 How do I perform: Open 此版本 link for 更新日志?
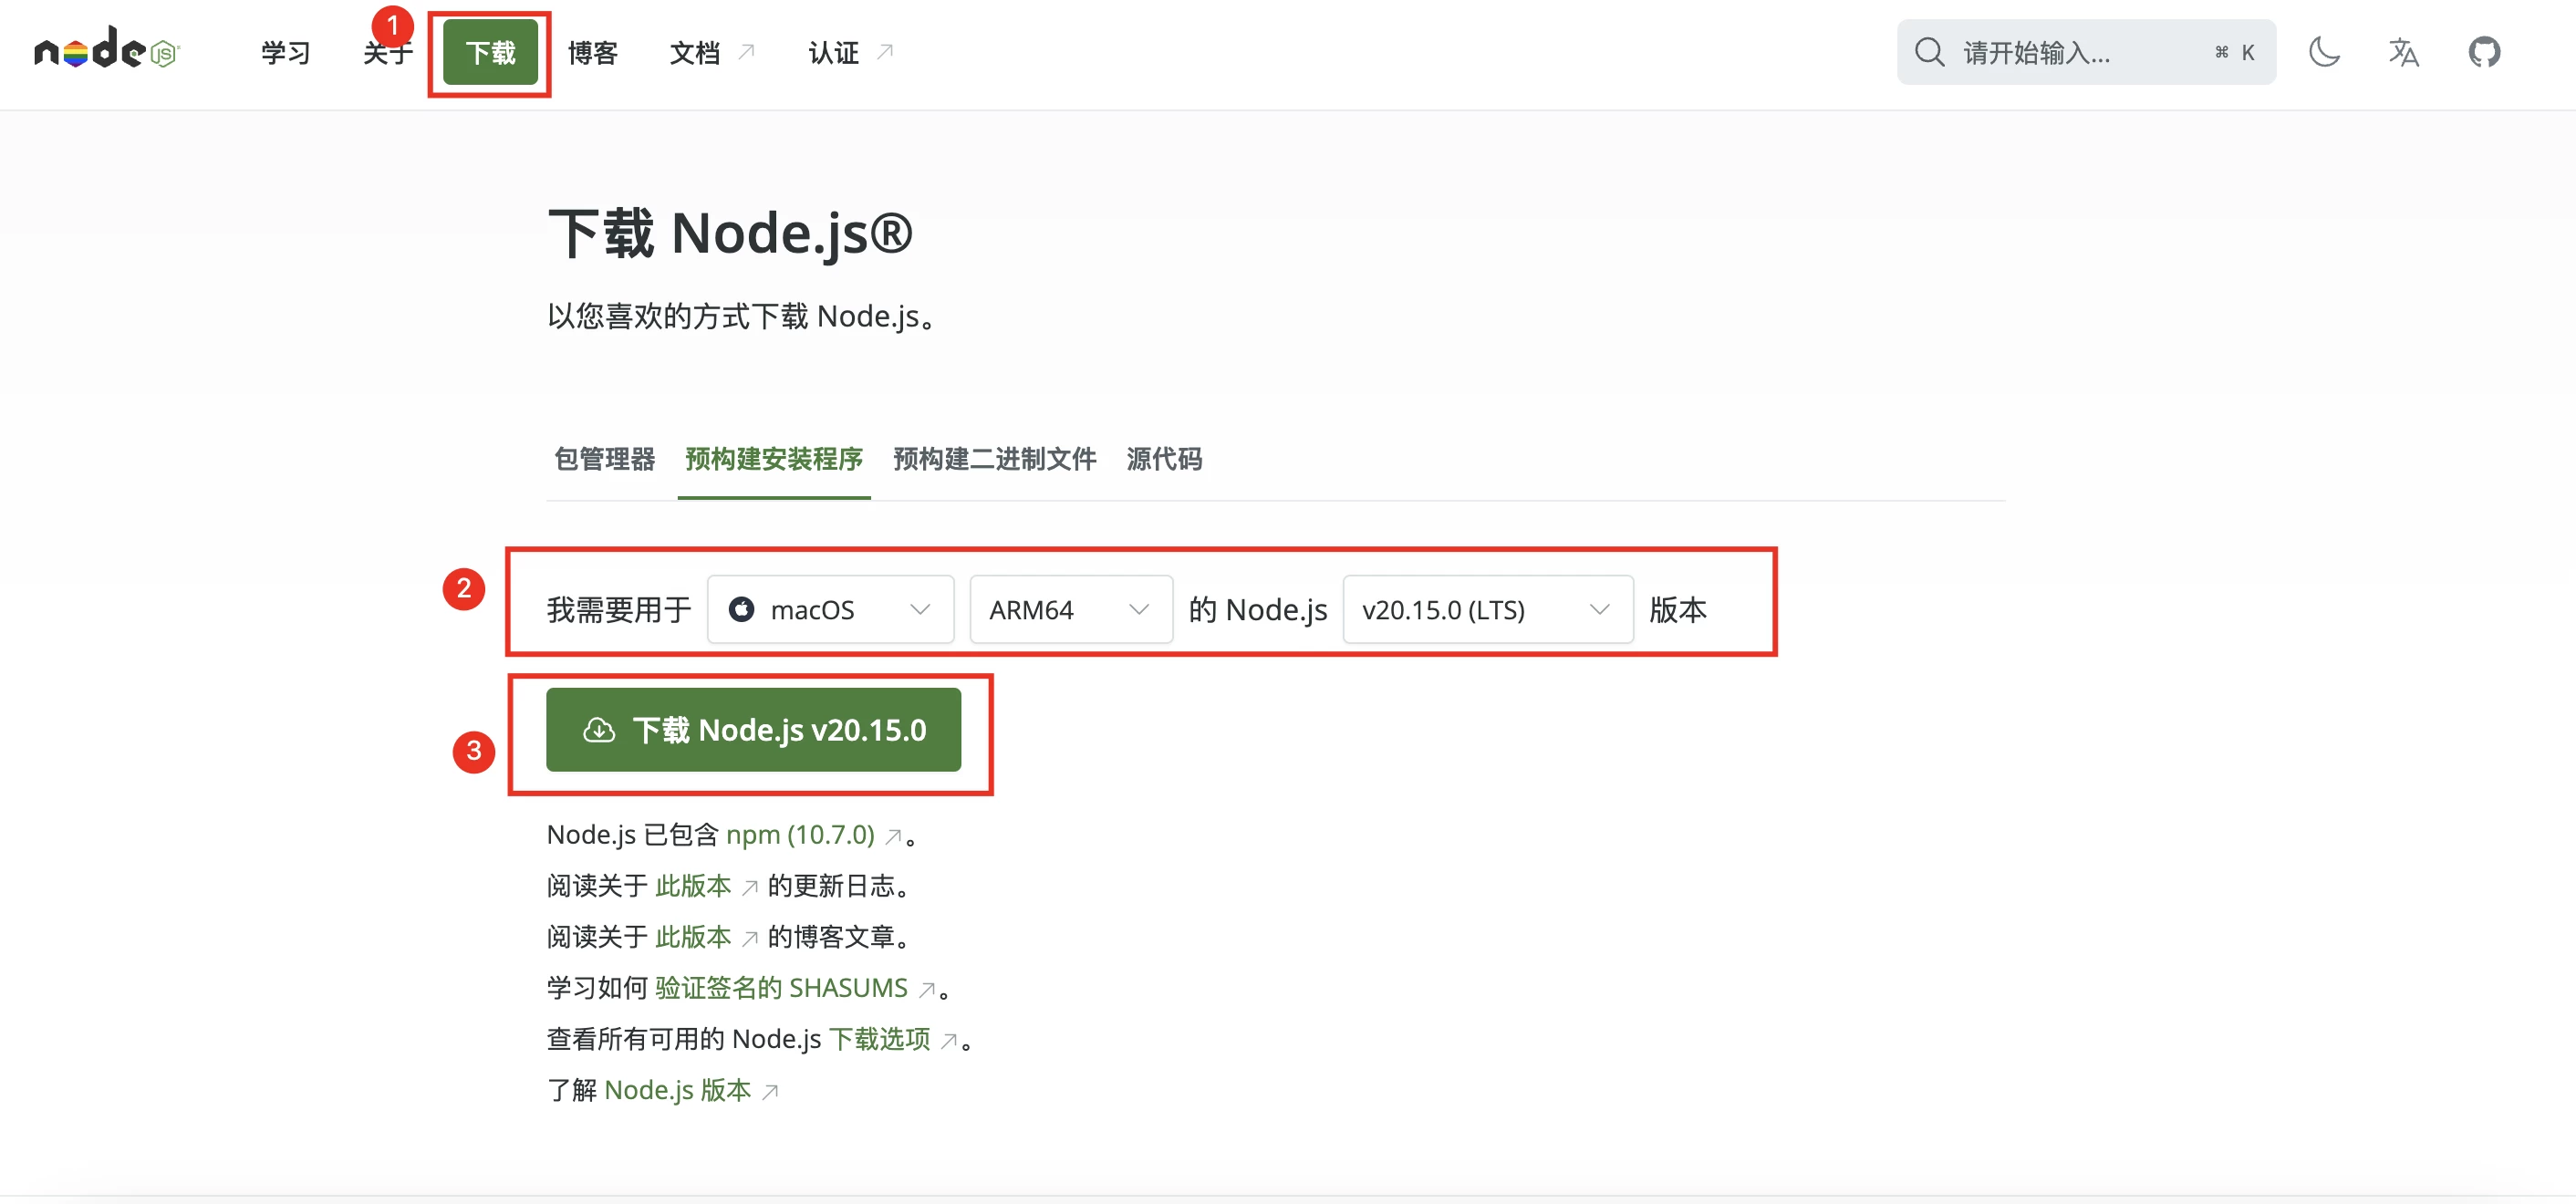click(x=706, y=885)
